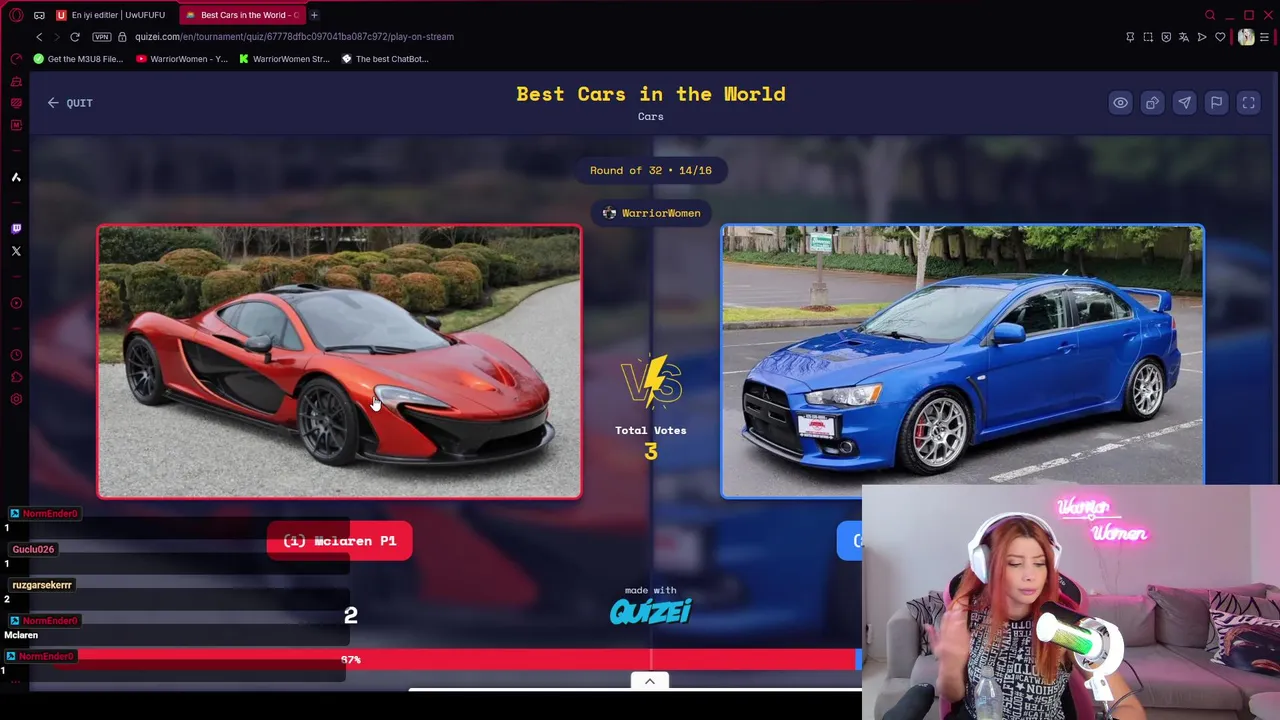1280x720 pixels.
Task: Open Extensions cube in sidebar
Action: [16, 377]
